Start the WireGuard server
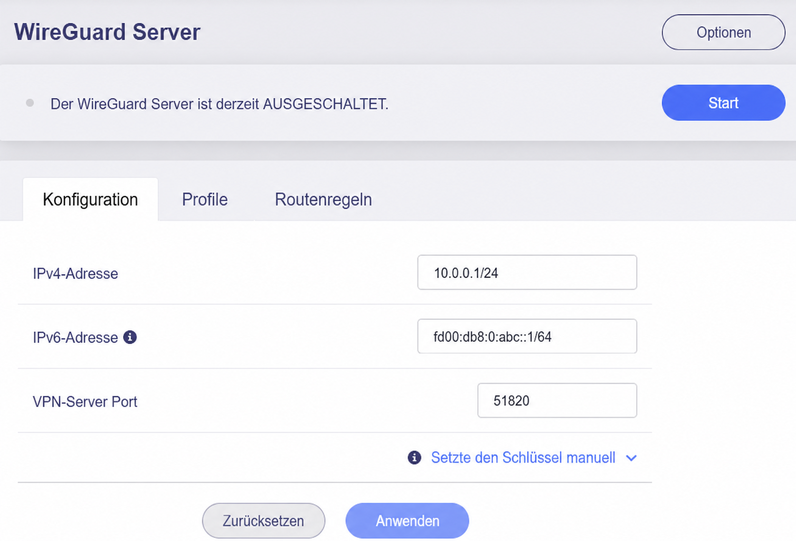Screen dimensions: 796x541 [x=723, y=103]
